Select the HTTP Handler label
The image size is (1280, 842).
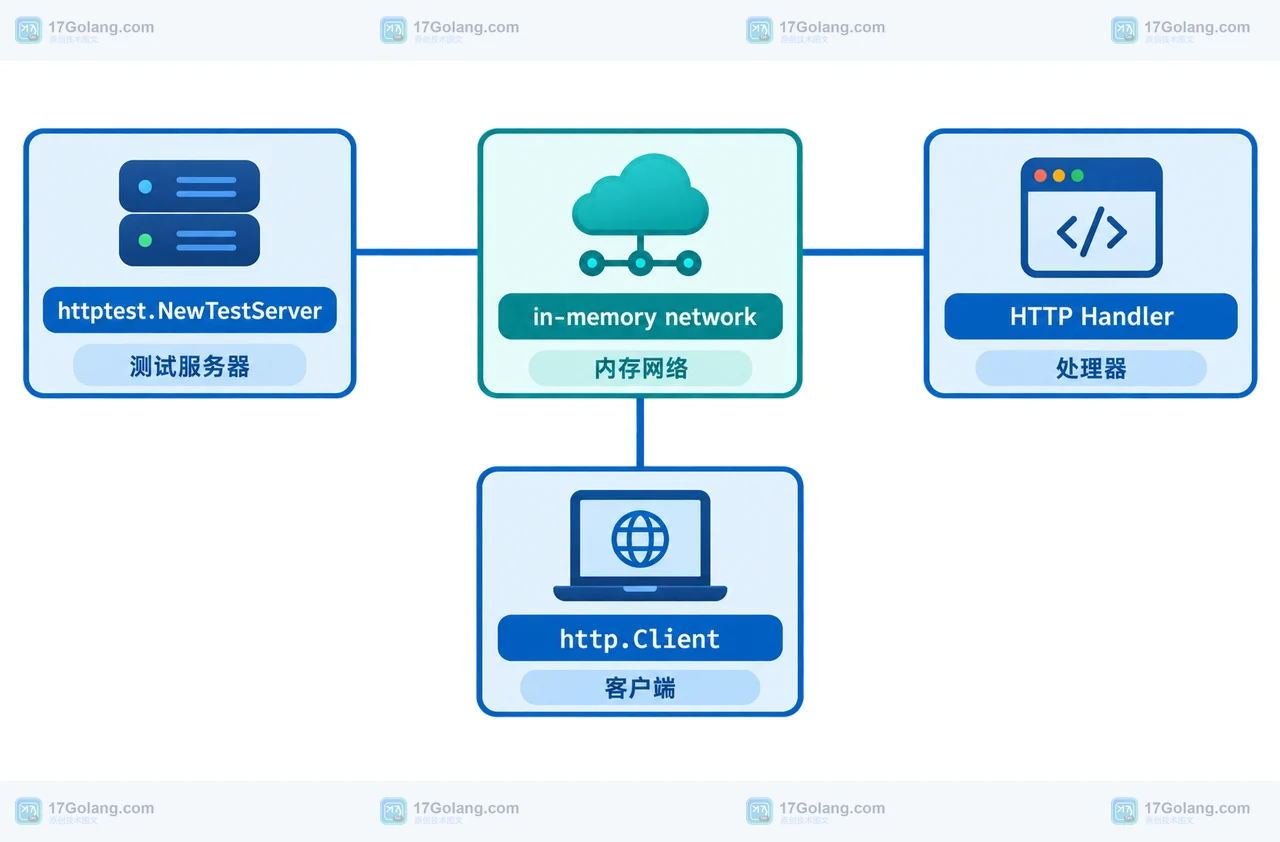pos(1091,317)
